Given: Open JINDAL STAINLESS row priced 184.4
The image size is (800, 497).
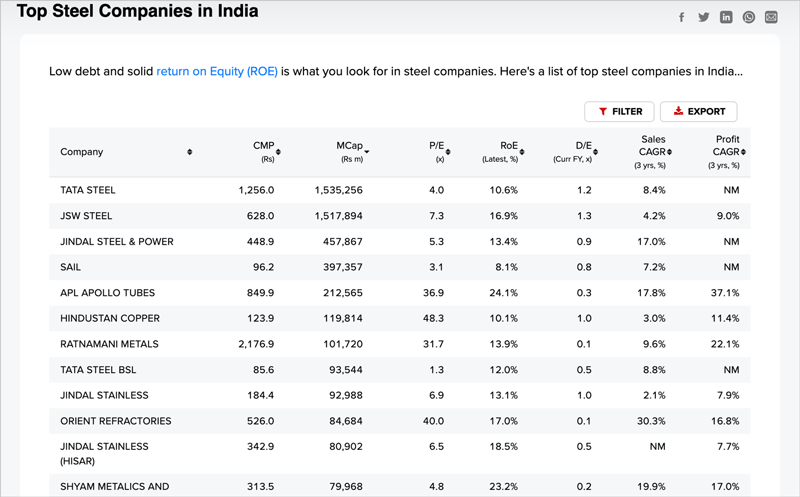Looking at the screenshot, I should coord(399,395).
